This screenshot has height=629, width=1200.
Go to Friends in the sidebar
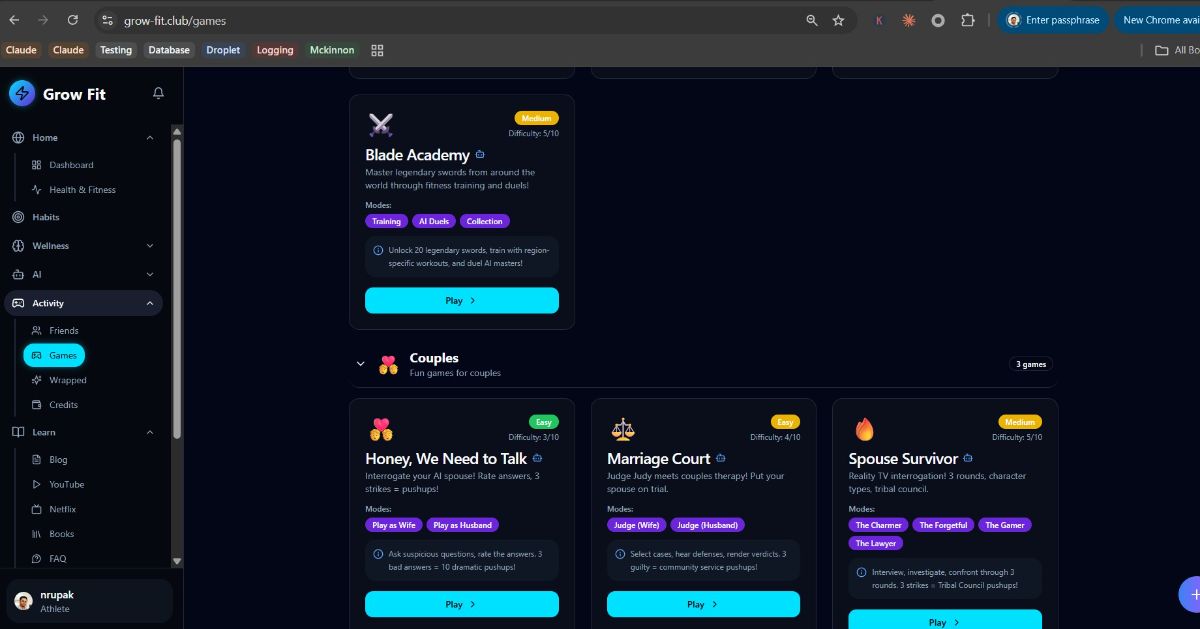[x=63, y=330]
